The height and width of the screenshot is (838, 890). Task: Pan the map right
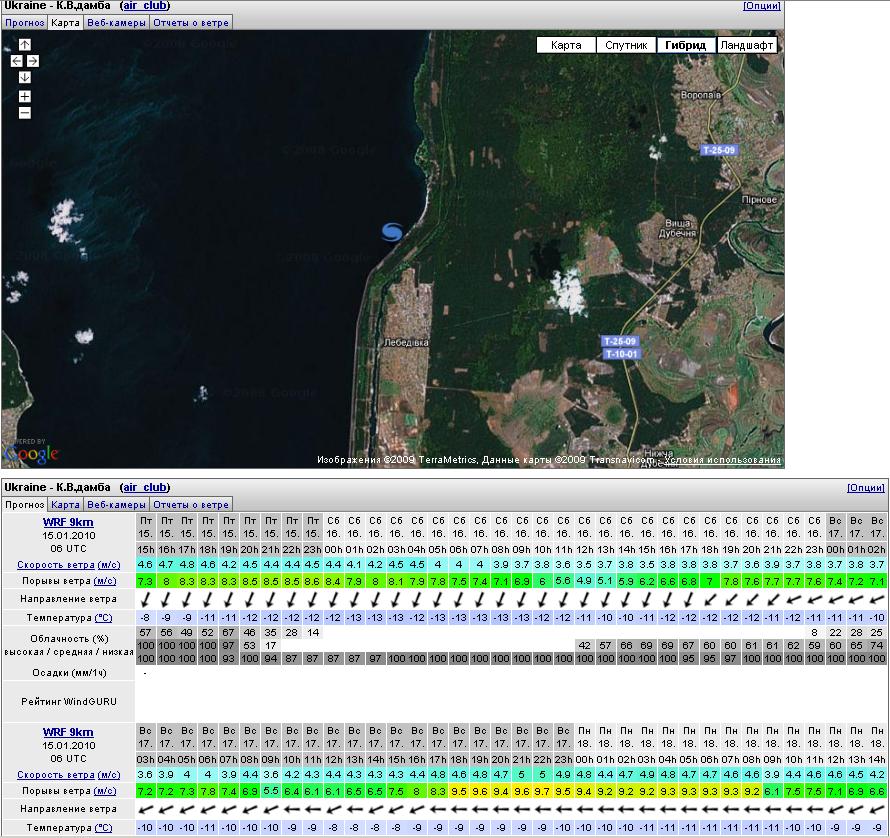[33, 61]
